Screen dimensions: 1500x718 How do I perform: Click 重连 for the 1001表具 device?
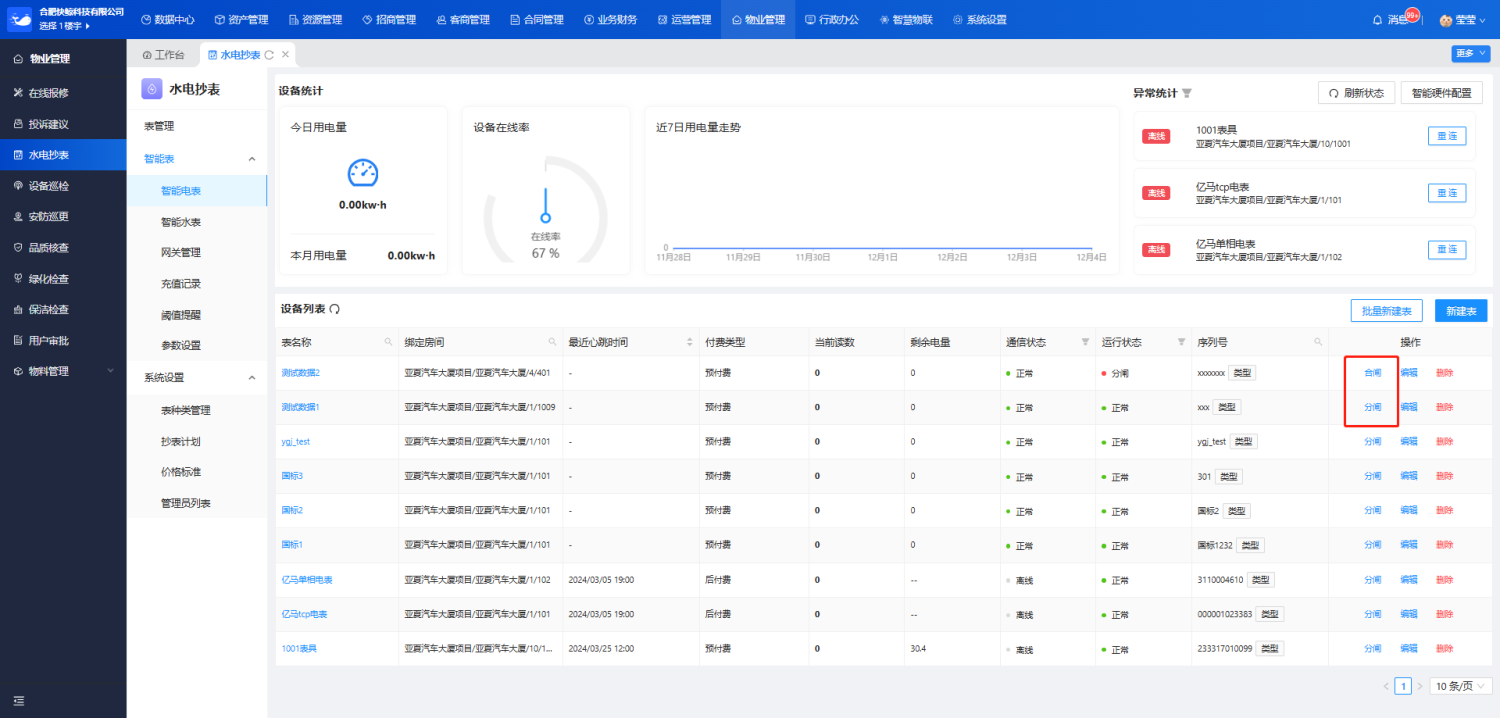pos(1446,136)
